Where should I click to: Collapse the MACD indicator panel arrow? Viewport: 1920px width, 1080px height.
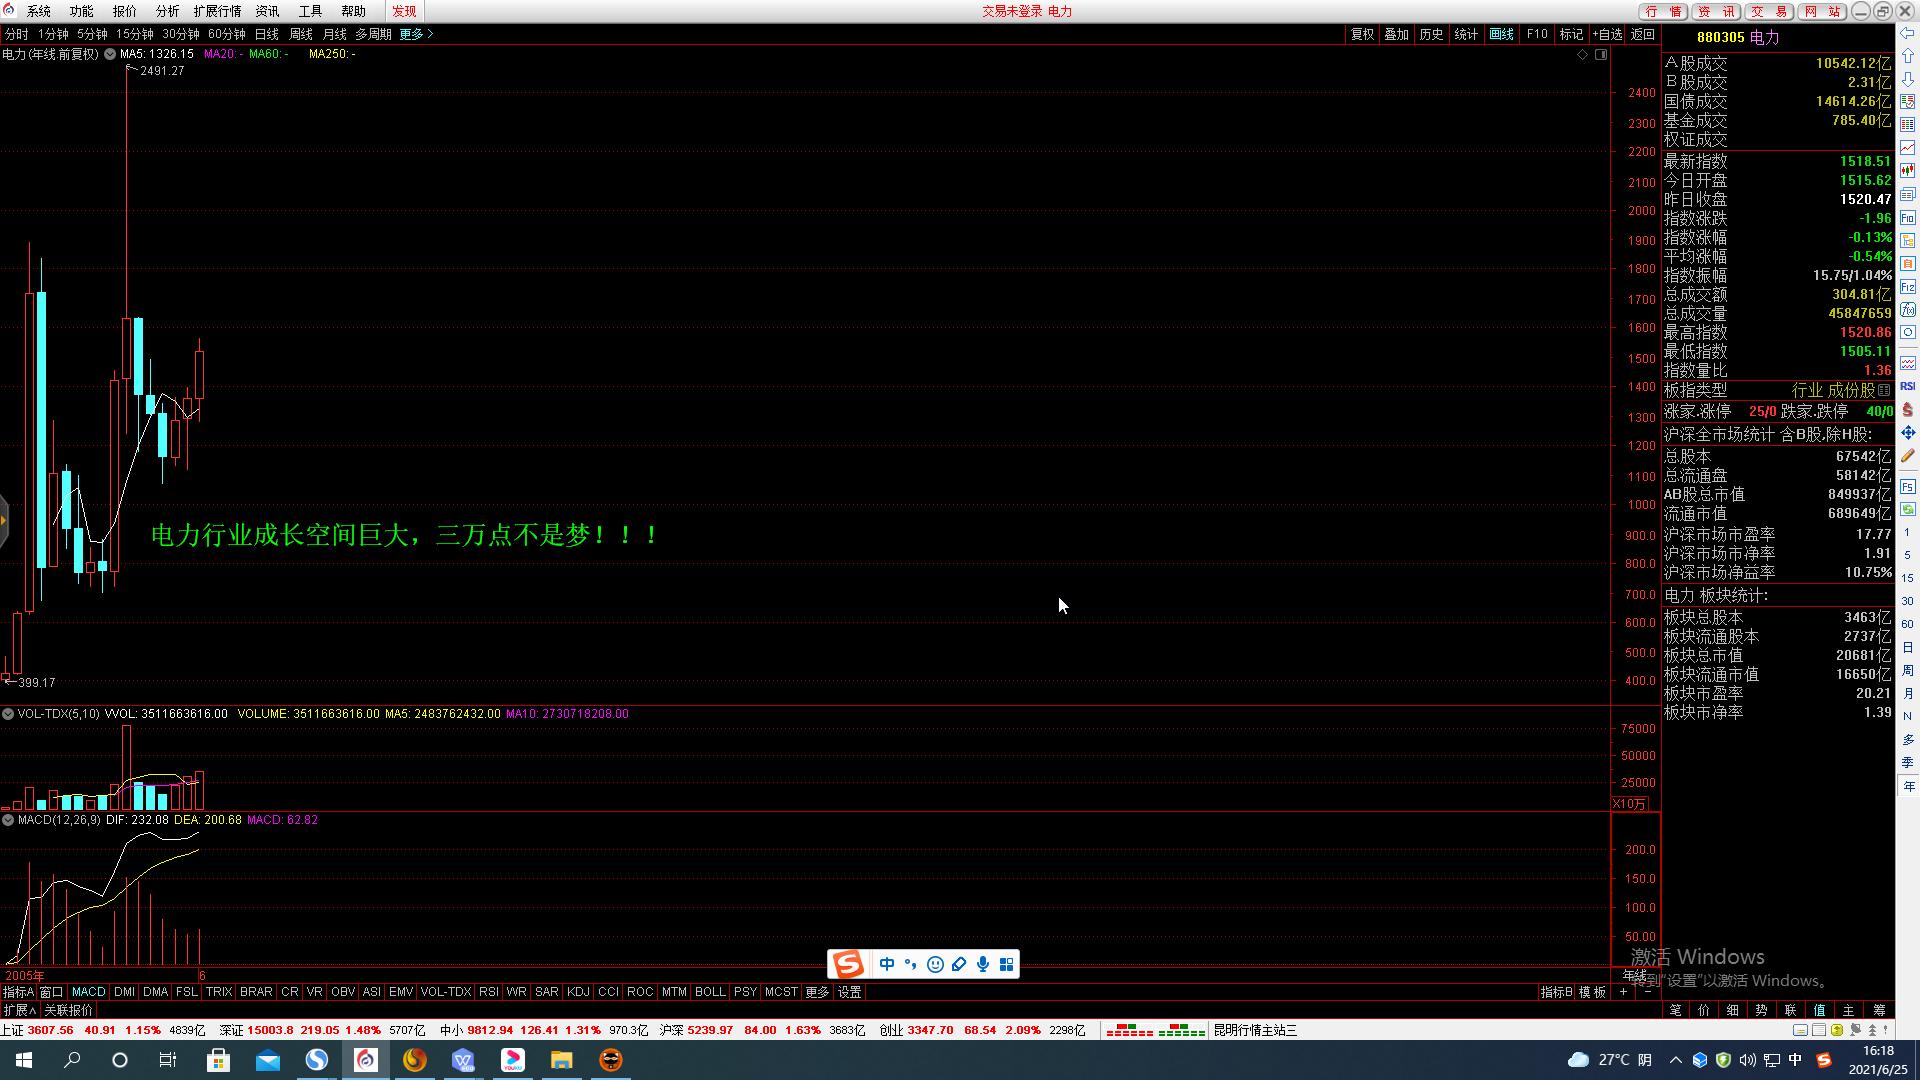click(x=8, y=820)
